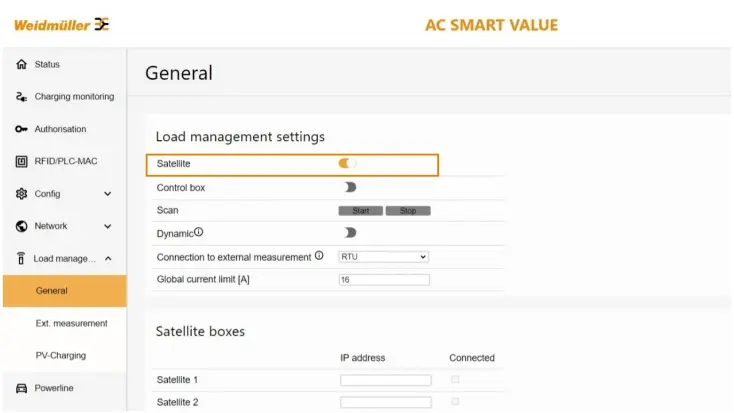Open the RTU connection dropdown
734x413 pixels.
pos(384,257)
